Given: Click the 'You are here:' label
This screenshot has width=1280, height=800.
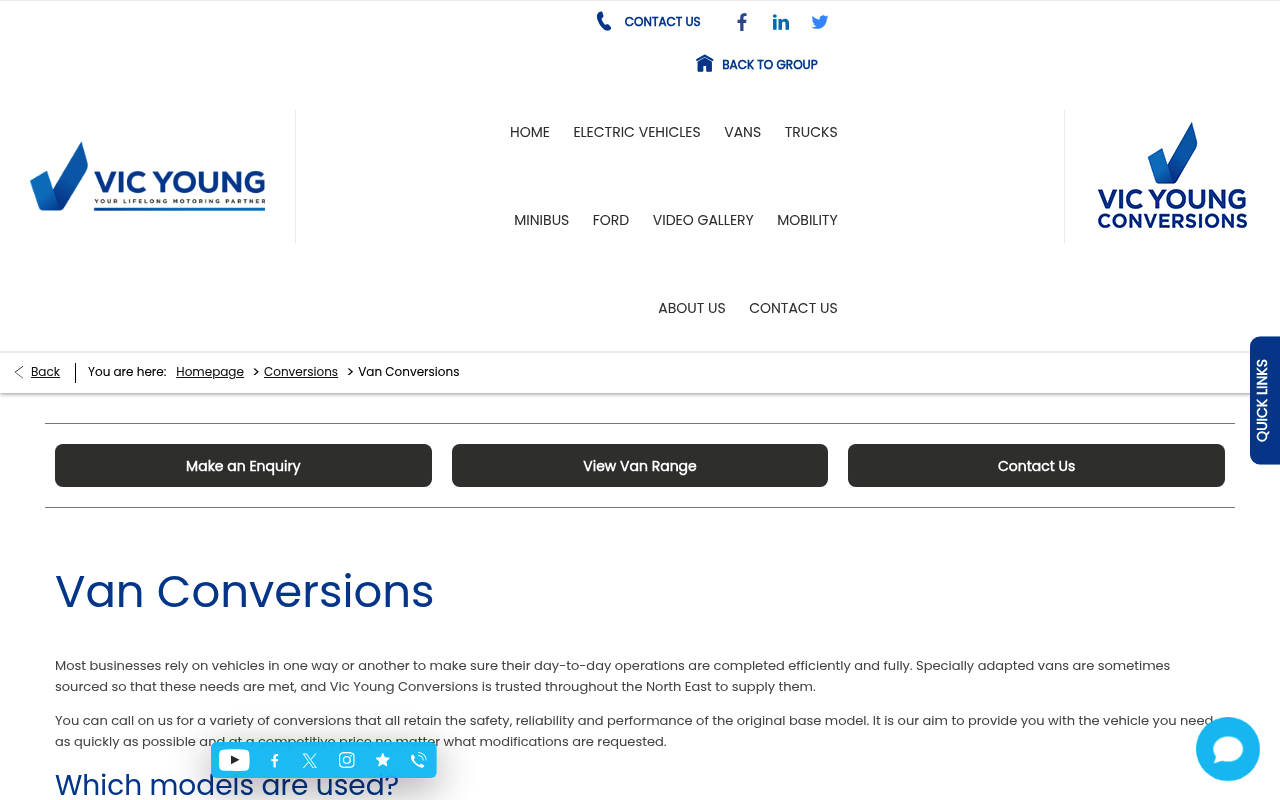Looking at the screenshot, I should point(127,372).
